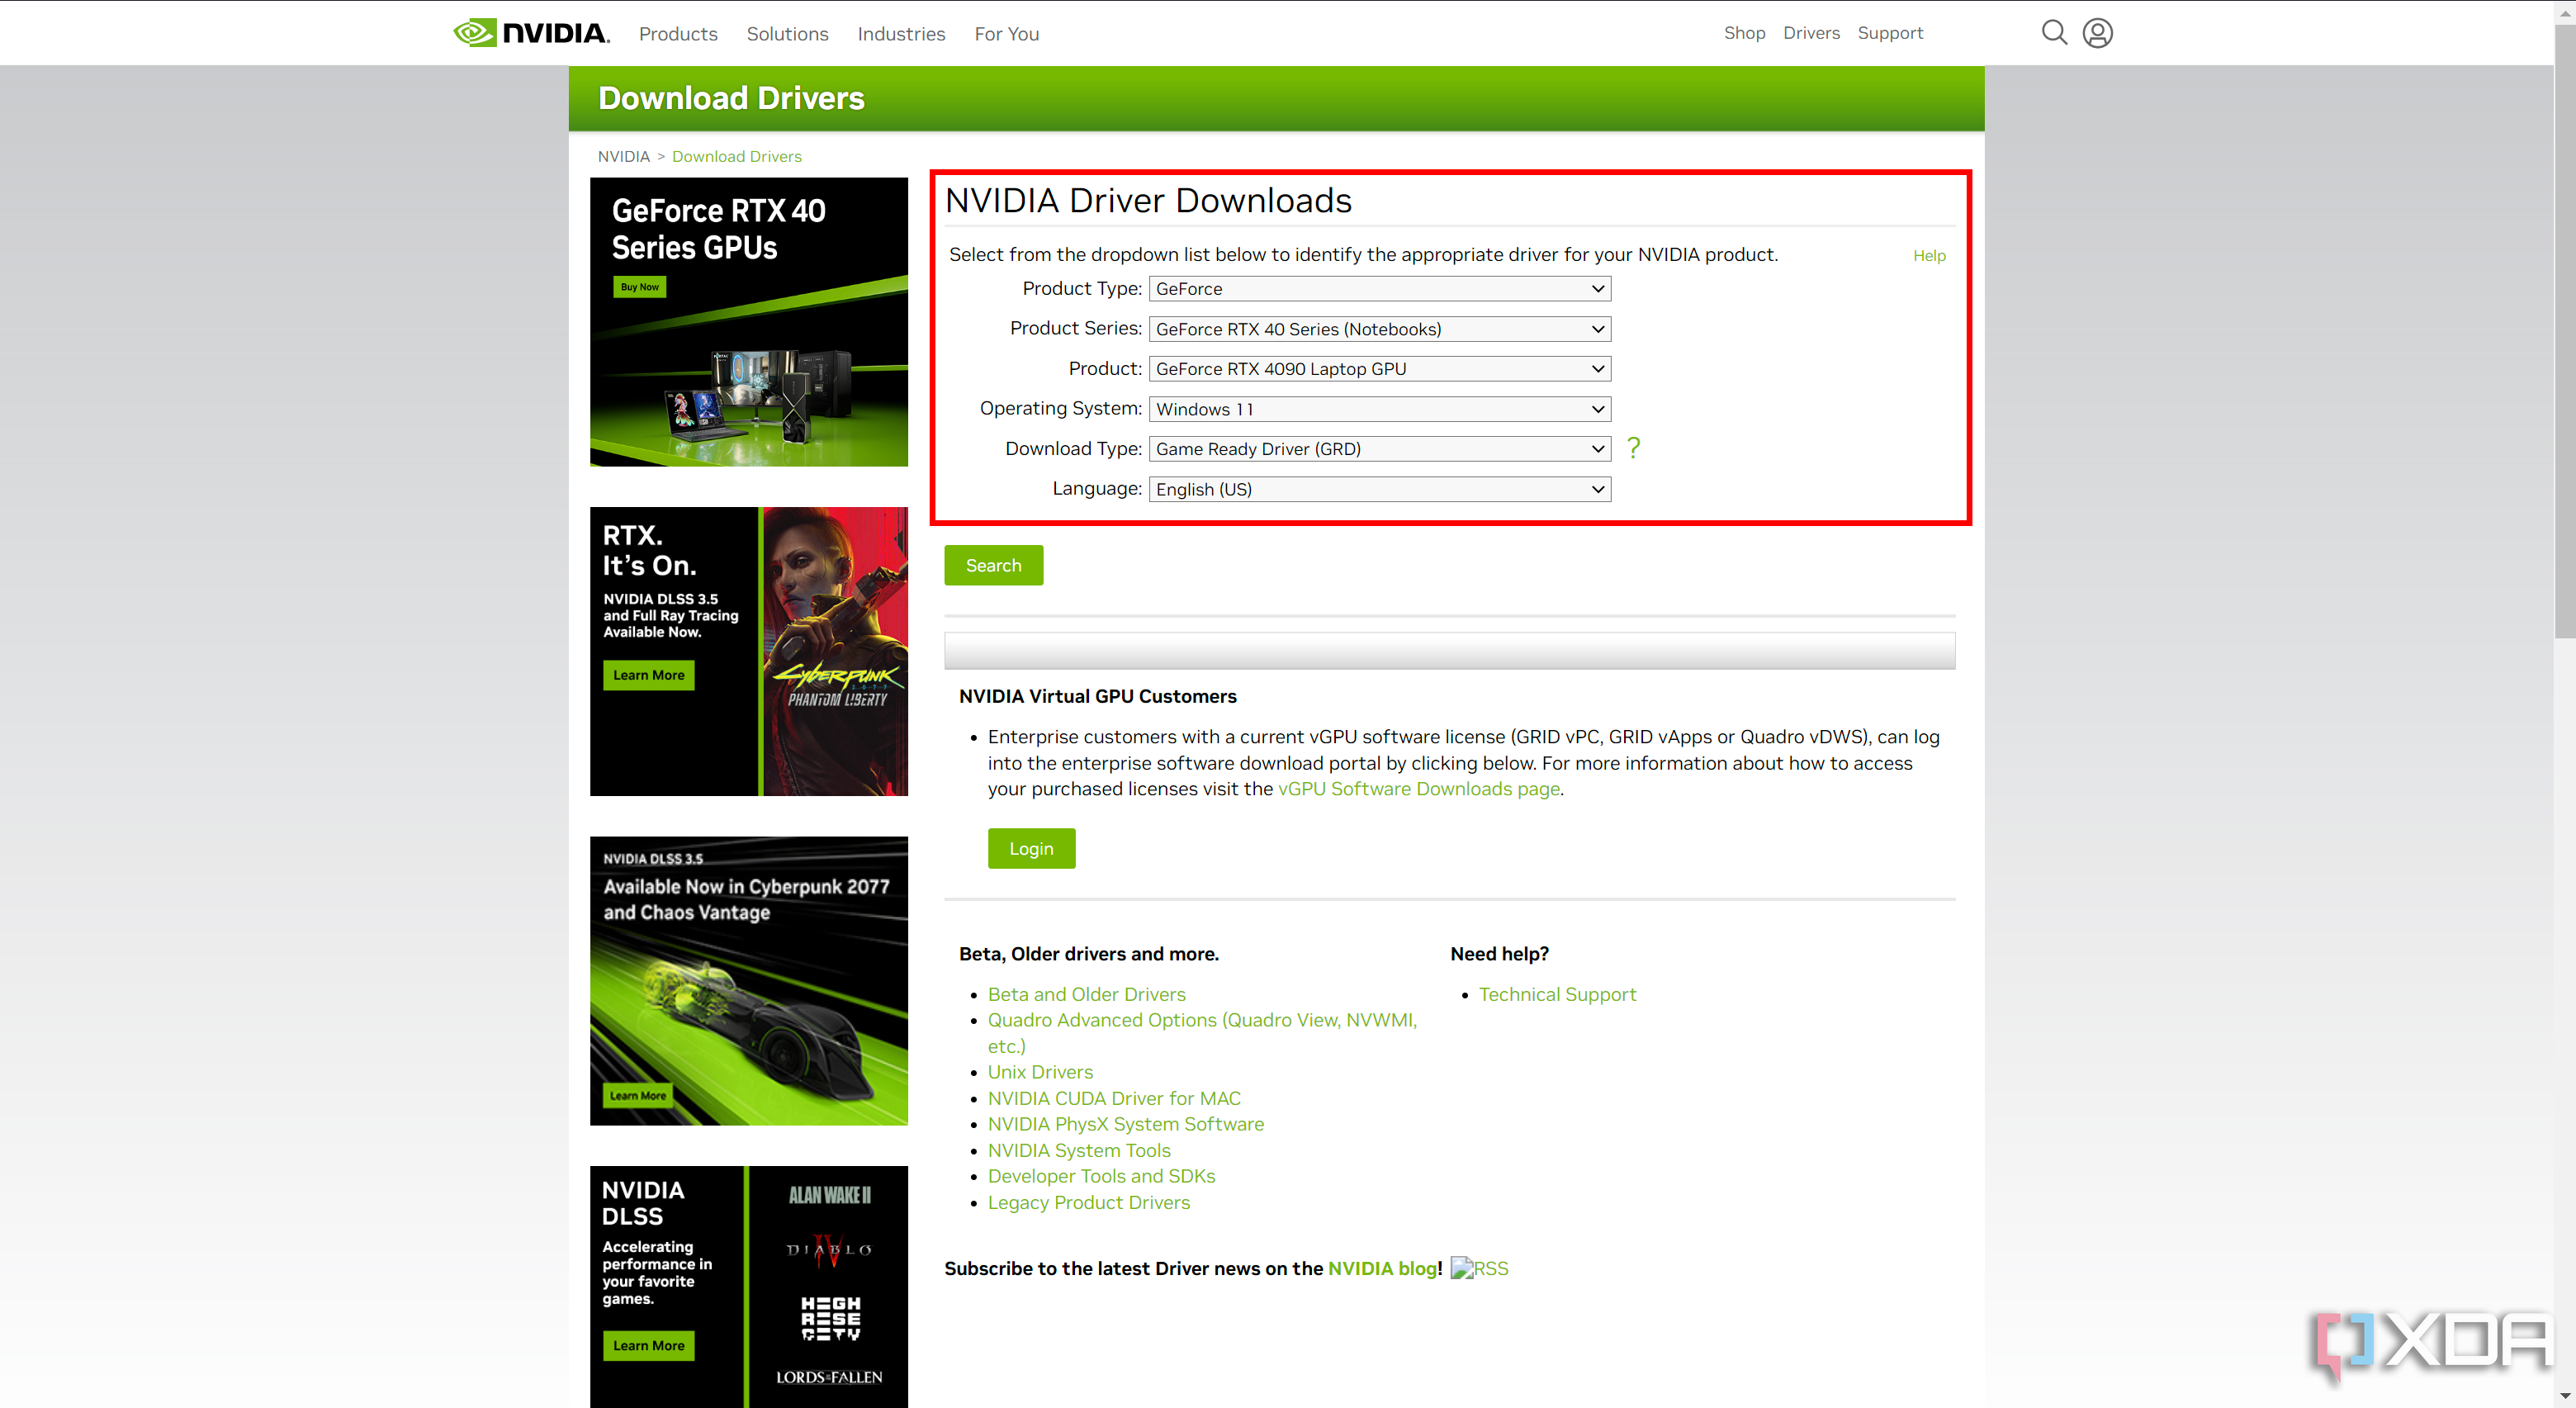Click the Support menu item
Screen dimensions: 2576x1408
(1887, 33)
